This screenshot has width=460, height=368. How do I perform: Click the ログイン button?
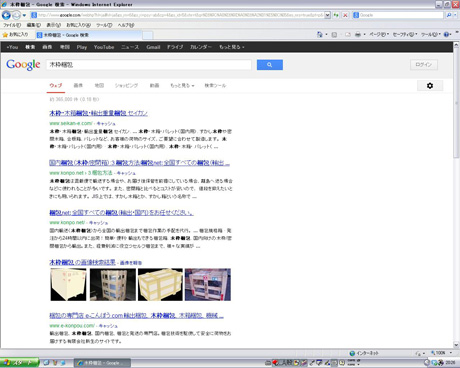pyautogui.click(x=424, y=65)
